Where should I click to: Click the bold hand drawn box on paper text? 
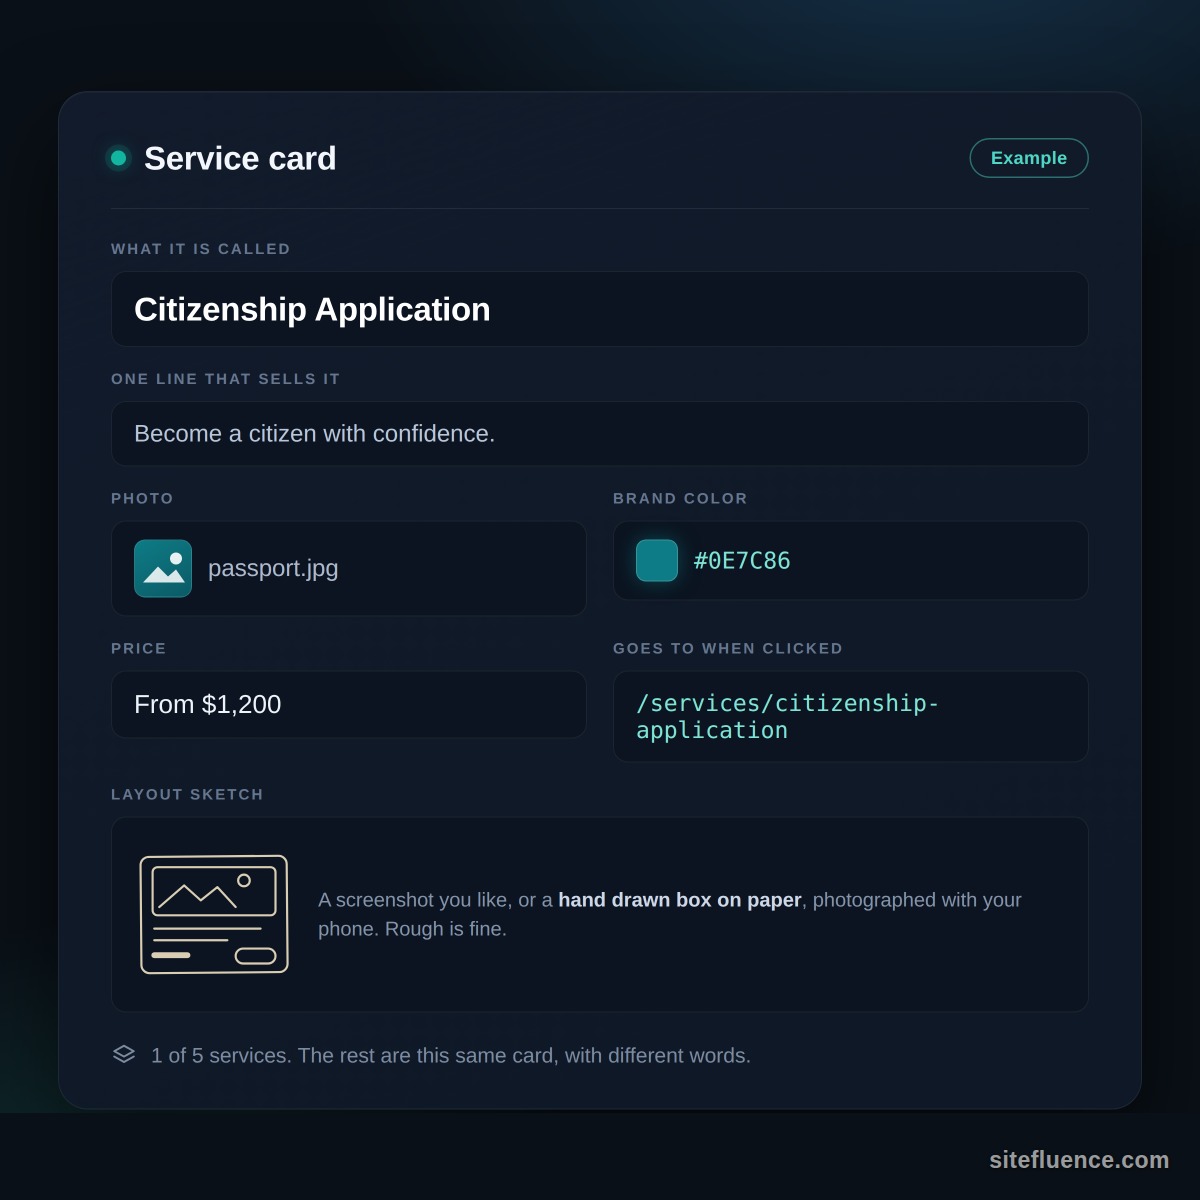pos(680,900)
